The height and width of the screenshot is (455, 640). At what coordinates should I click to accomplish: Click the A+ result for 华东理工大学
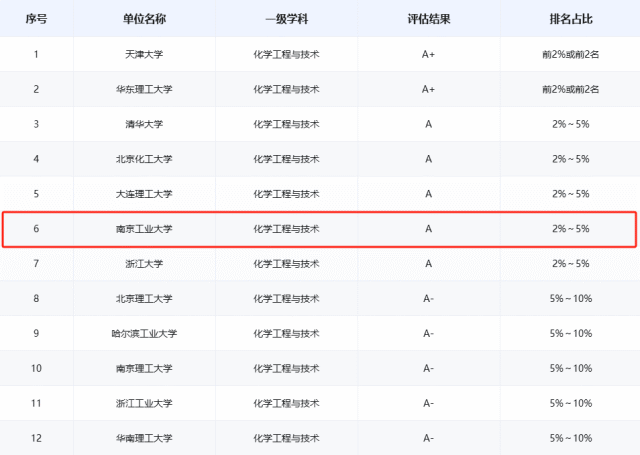[x=428, y=89]
